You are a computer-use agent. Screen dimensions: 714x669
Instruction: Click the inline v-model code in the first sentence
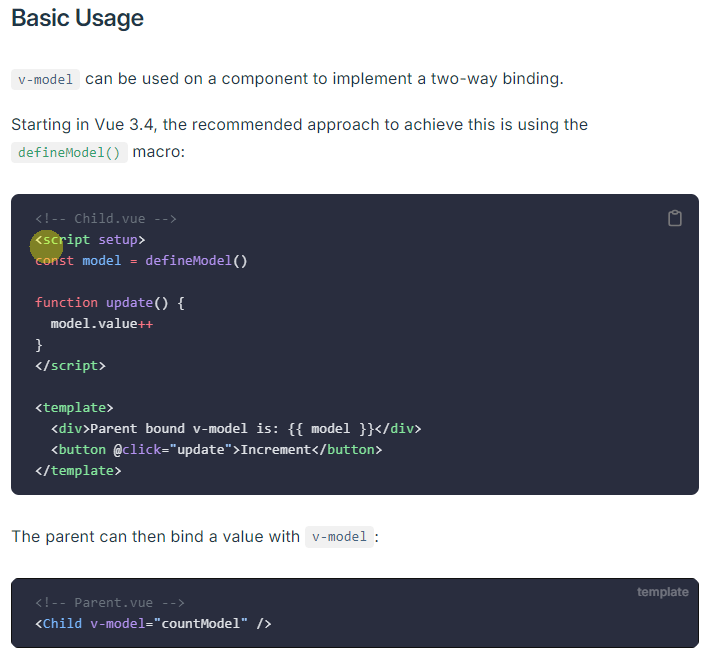click(x=45, y=80)
